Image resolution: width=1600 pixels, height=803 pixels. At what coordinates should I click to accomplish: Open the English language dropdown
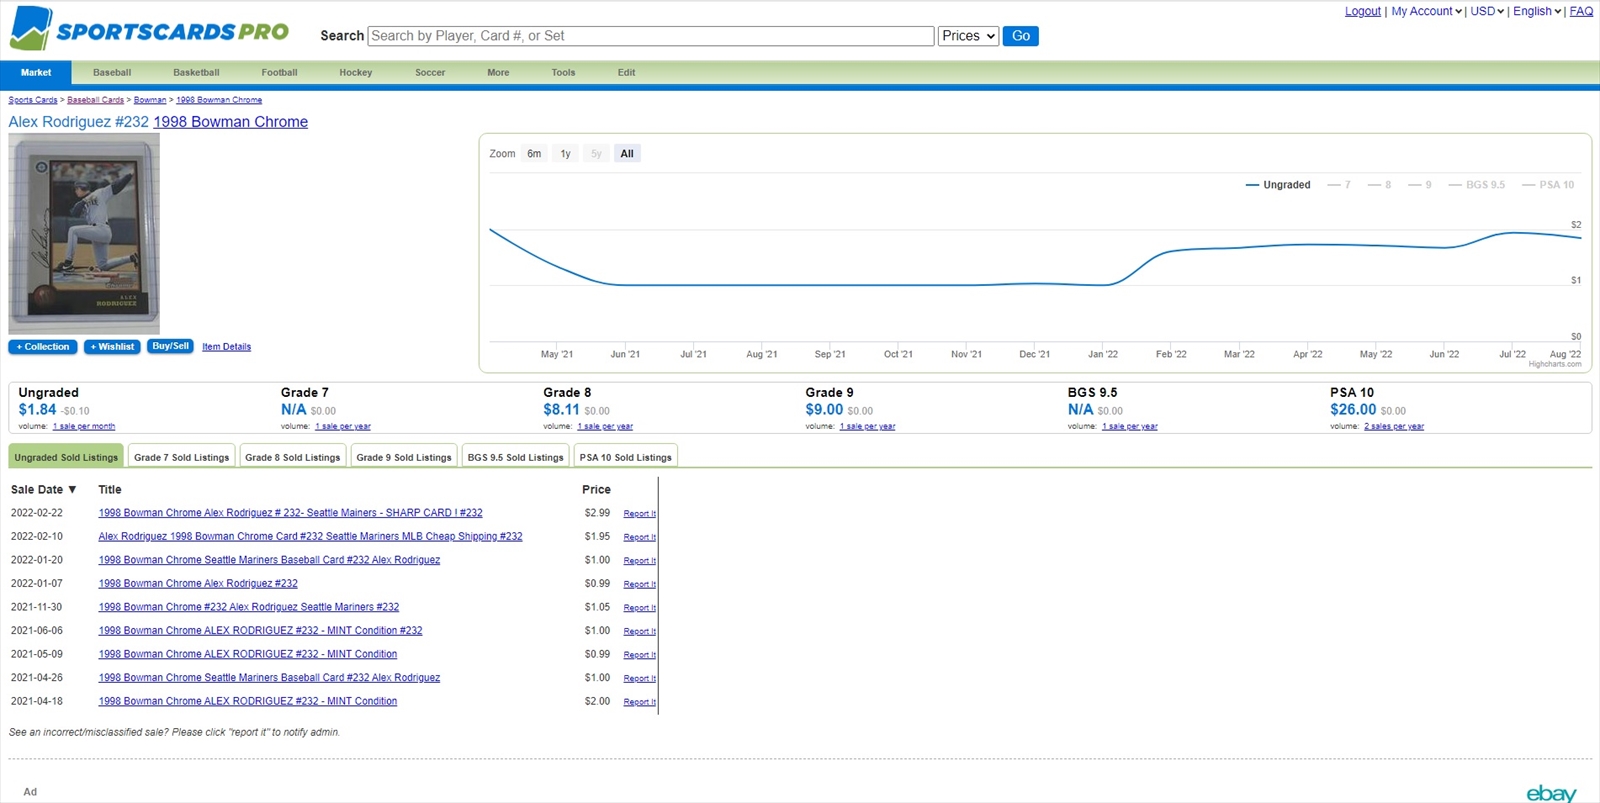[x=1537, y=11]
